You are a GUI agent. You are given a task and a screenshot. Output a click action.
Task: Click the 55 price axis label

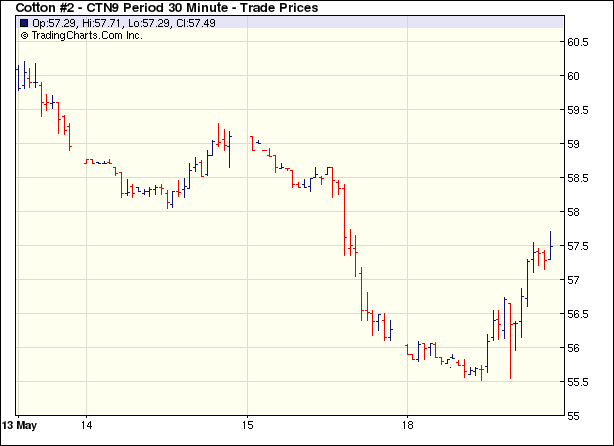pos(575,416)
